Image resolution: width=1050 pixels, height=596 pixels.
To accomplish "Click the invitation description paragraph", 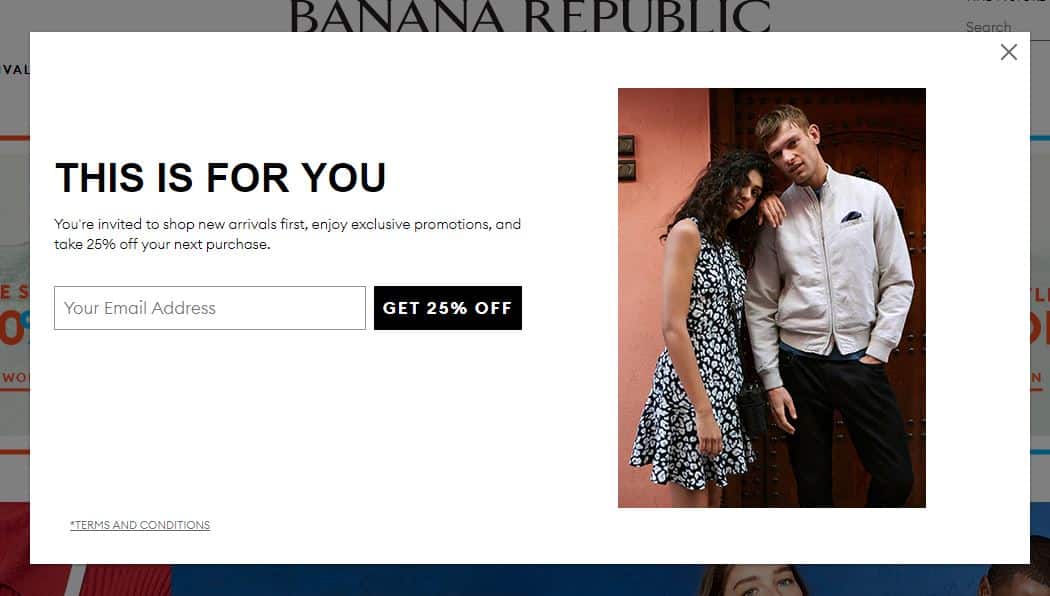I will point(287,234).
